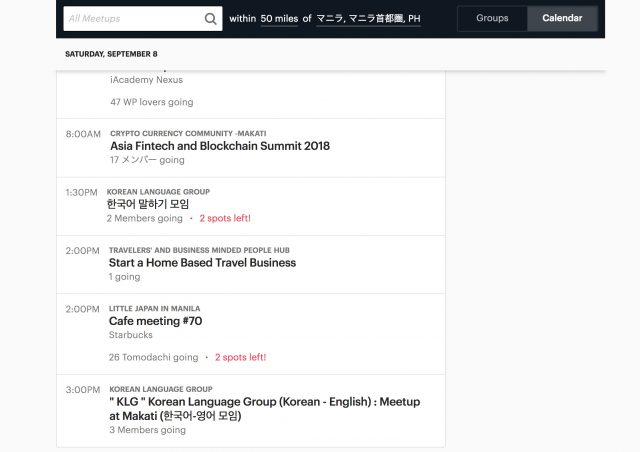This screenshot has width=640, height=452.
Task: Open the 한국어 말하기 모임 event
Action: pyautogui.click(x=148, y=204)
